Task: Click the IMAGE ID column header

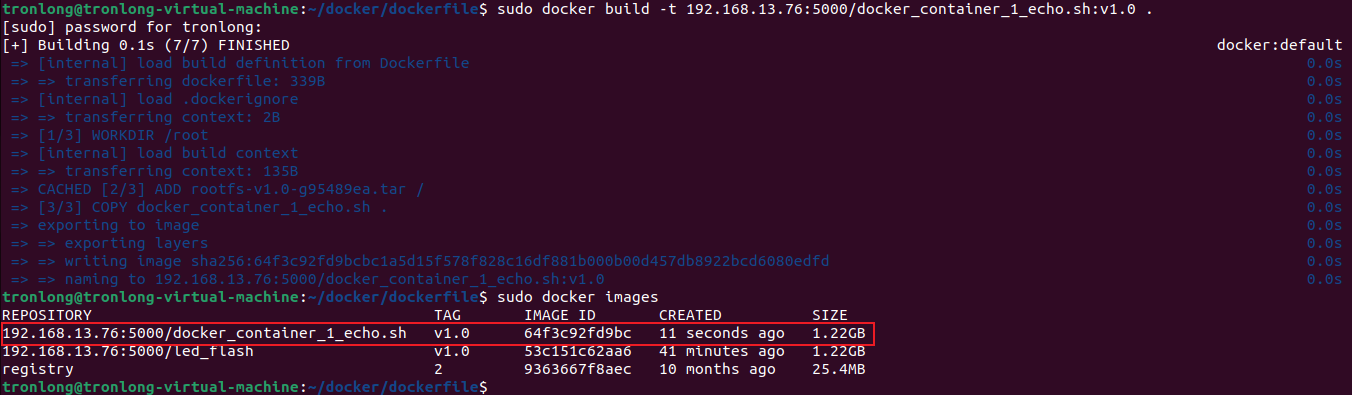Action: pos(559,315)
